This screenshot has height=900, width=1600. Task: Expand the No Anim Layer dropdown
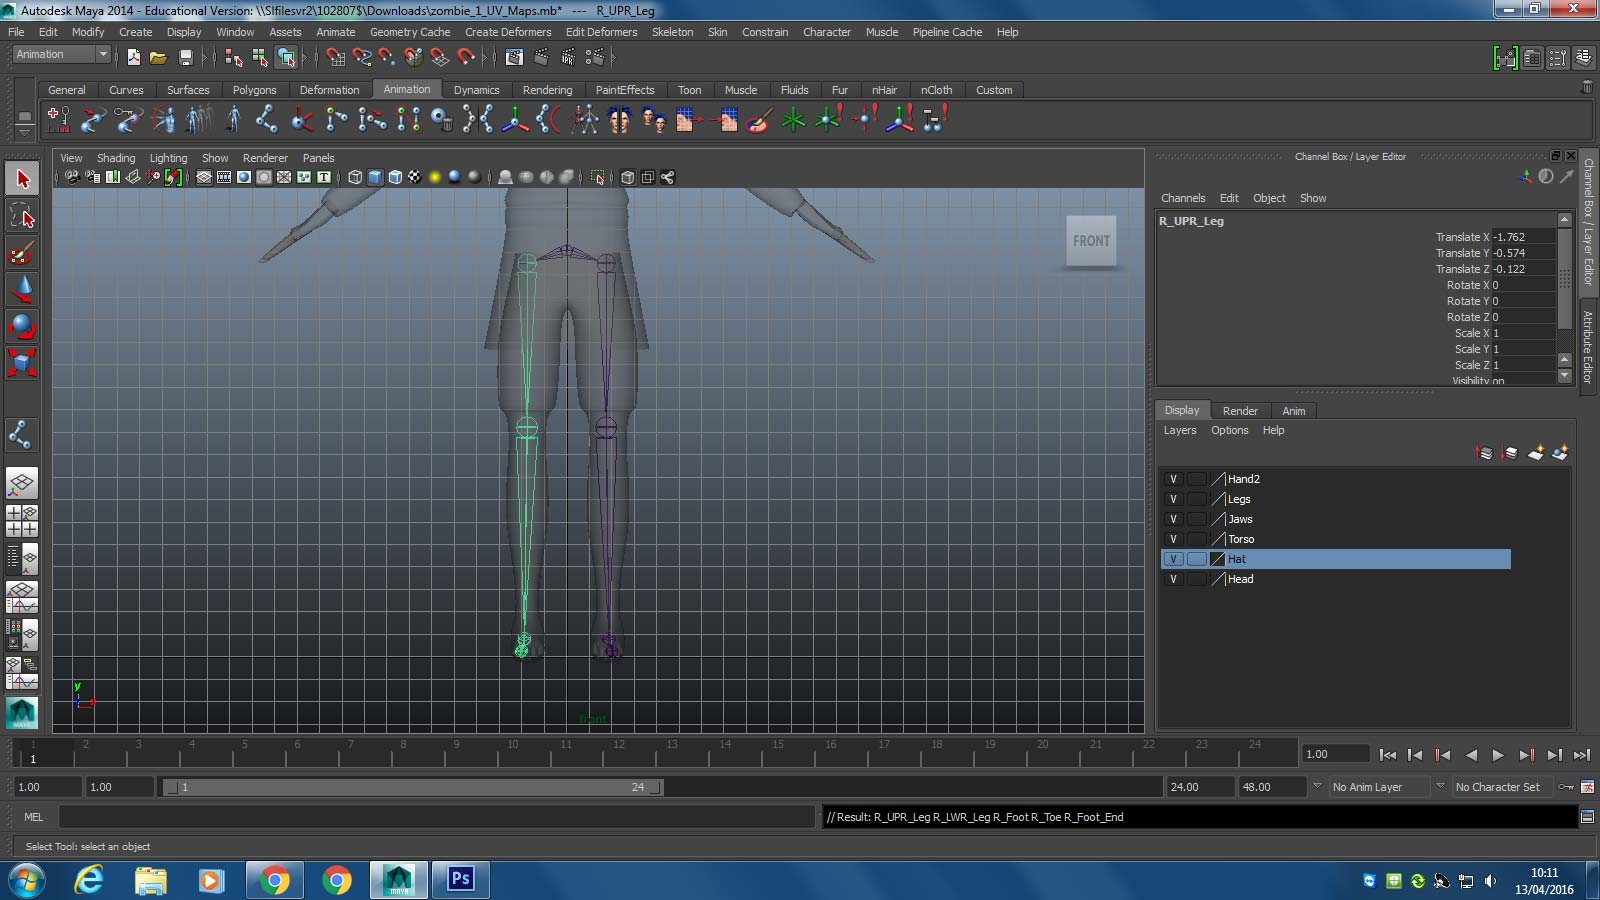[1318, 787]
